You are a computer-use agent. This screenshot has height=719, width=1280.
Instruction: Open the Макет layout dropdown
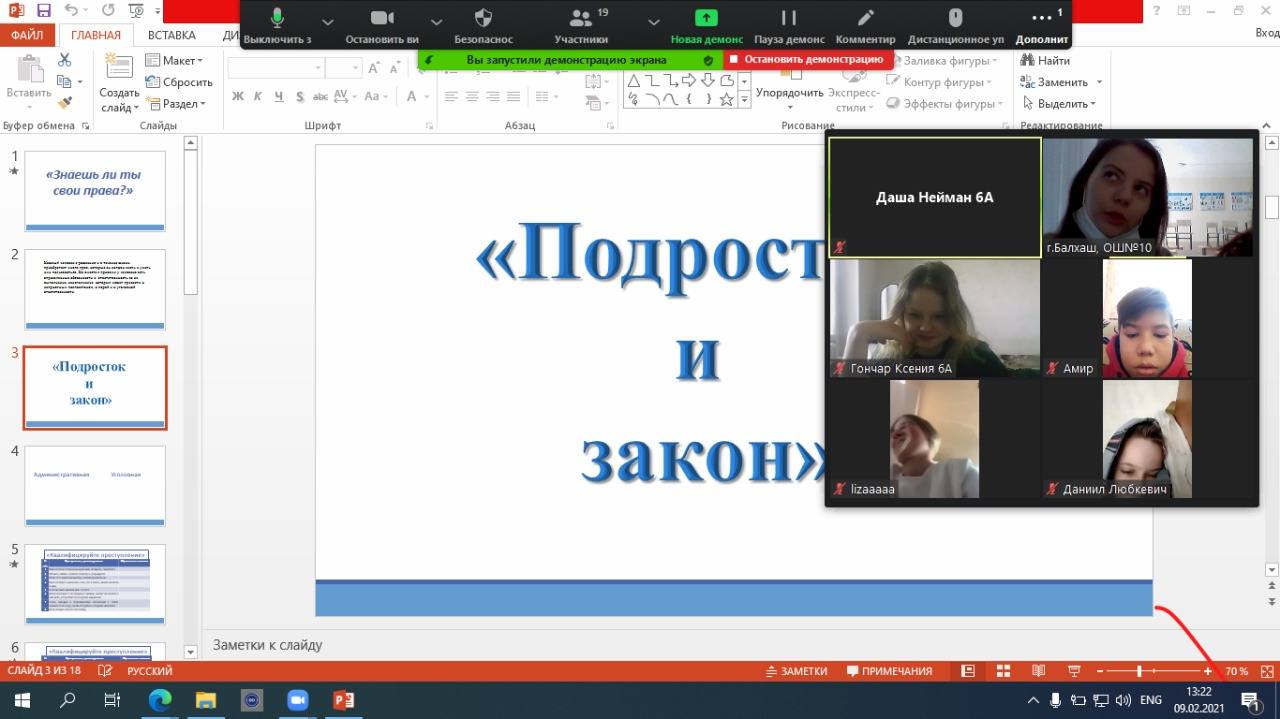coord(180,61)
